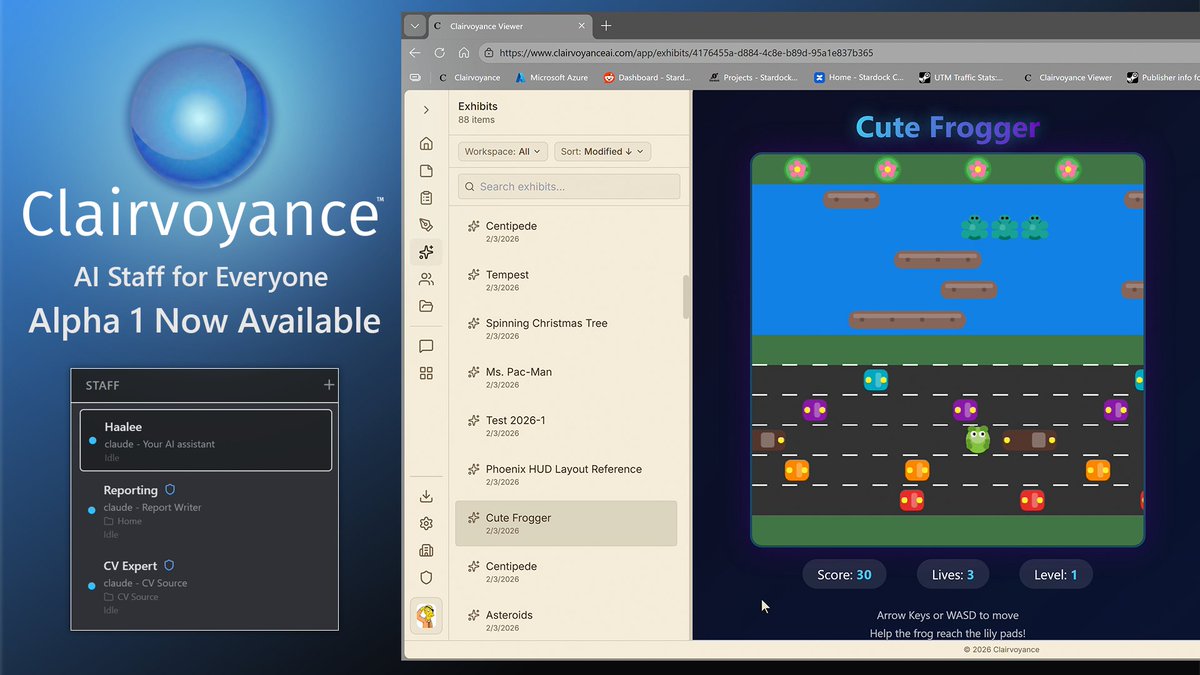Open the Tempest exhibit
1200x675 pixels.
[x=566, y=280]
